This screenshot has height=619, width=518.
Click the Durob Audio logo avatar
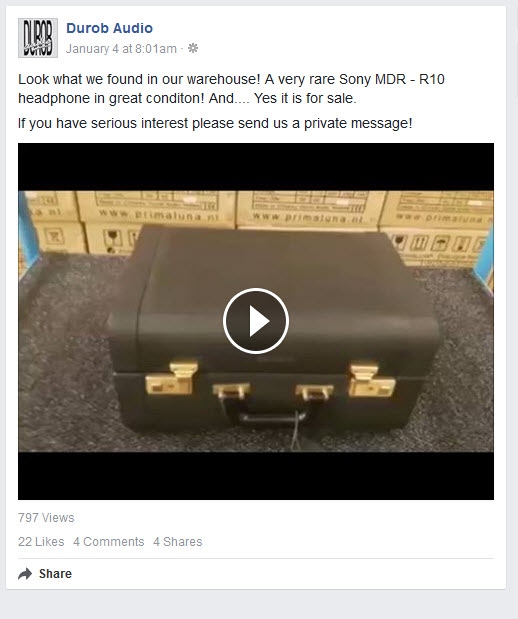point(38,38)
